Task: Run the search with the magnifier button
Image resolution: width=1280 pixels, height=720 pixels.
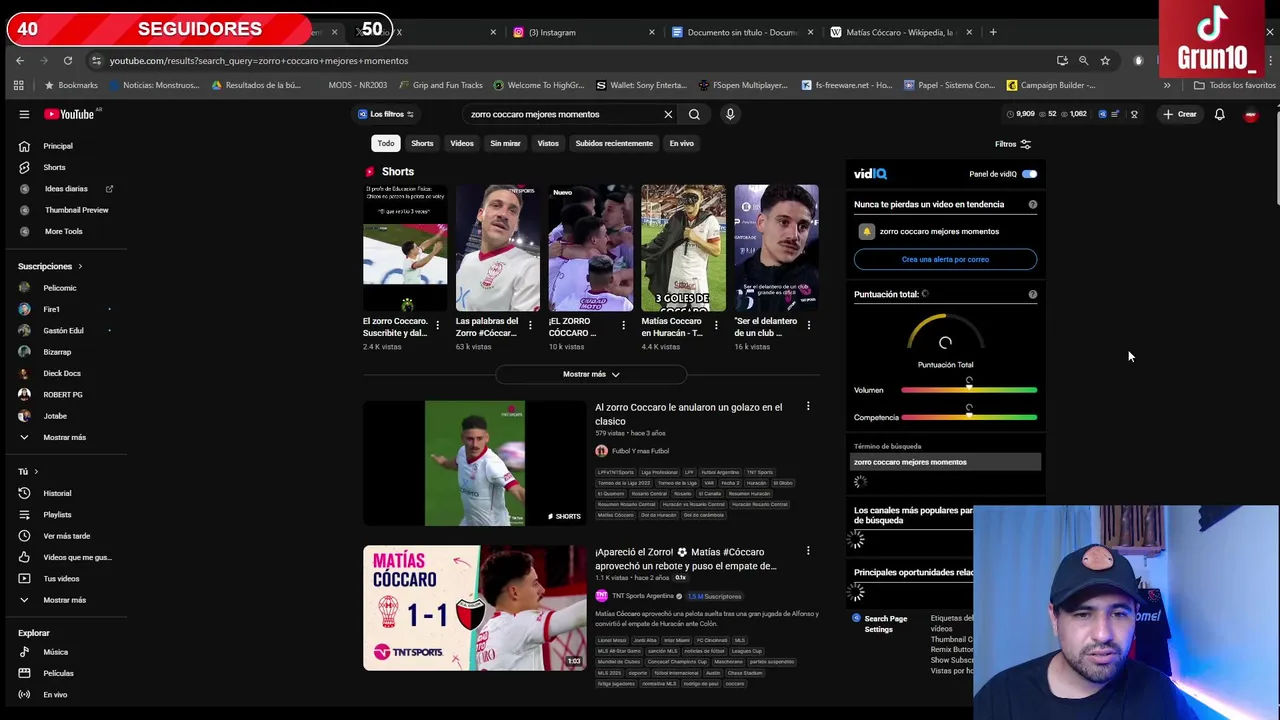Action: [694, 114]
